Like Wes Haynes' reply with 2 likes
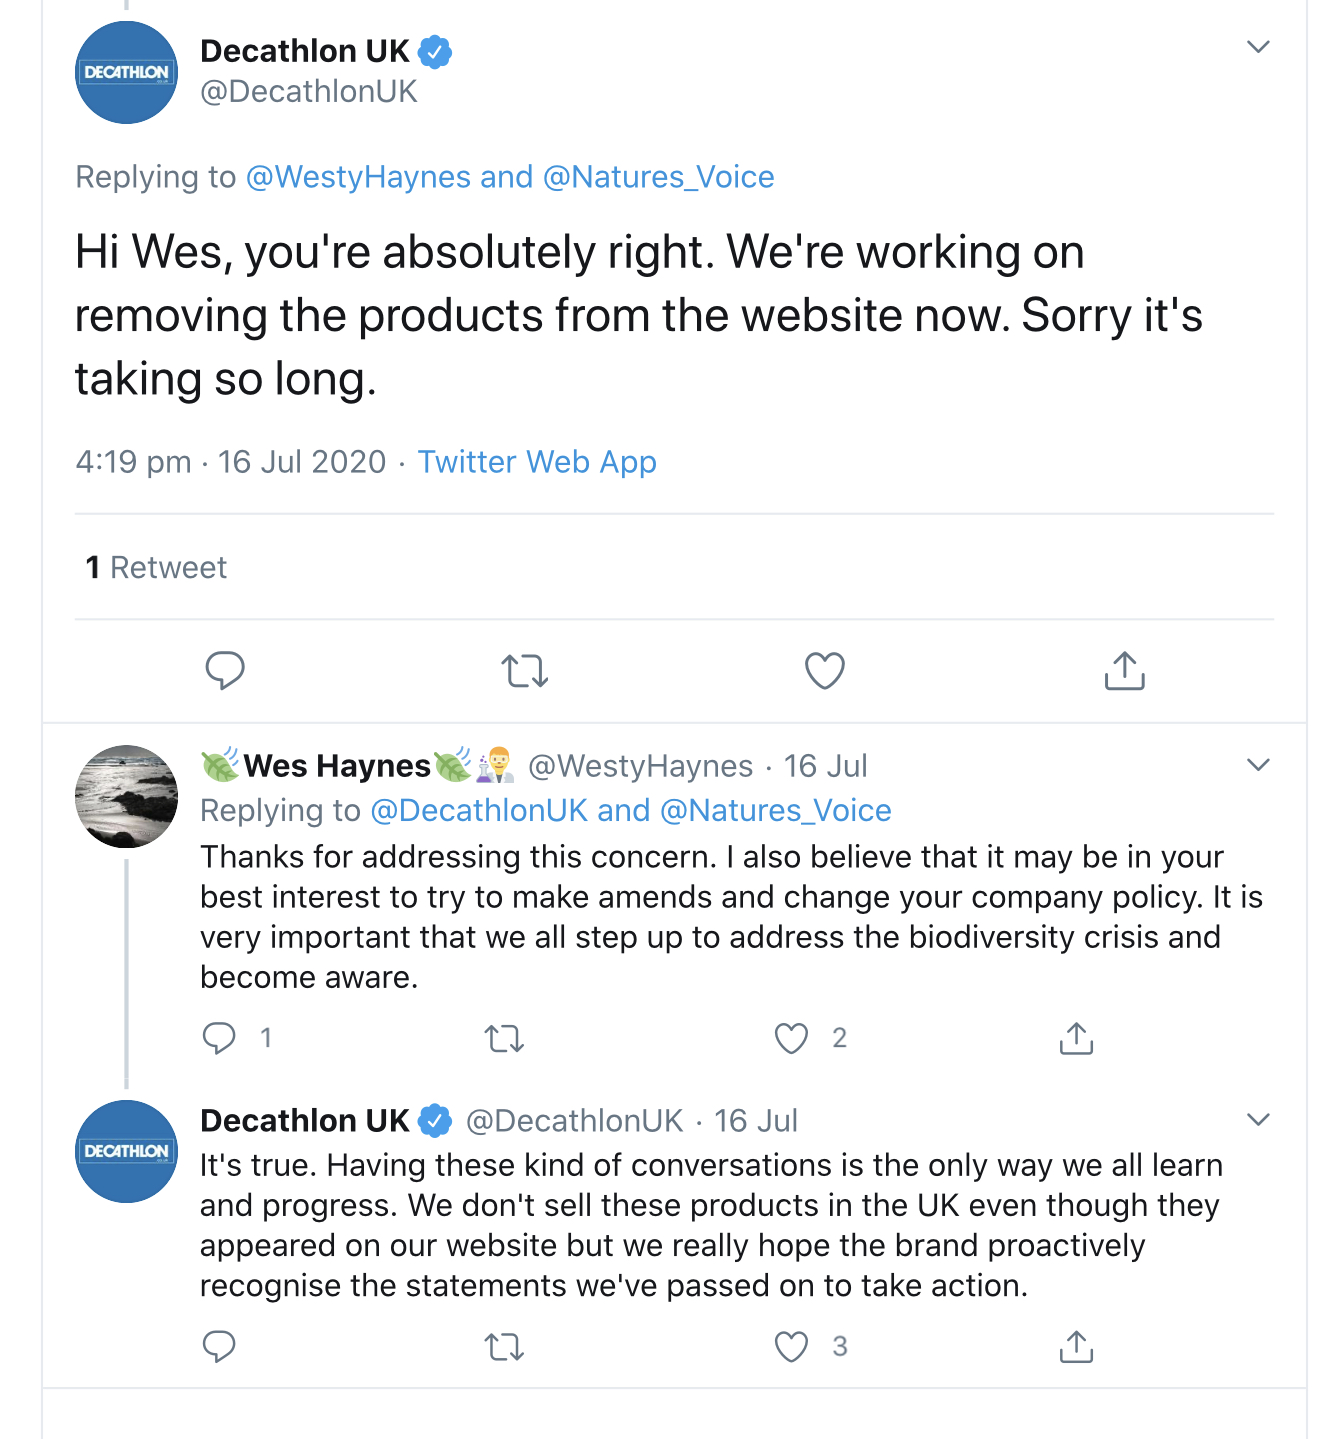The width and height of the screenshot is (1329, 1439). click(x=792, y=1038)
